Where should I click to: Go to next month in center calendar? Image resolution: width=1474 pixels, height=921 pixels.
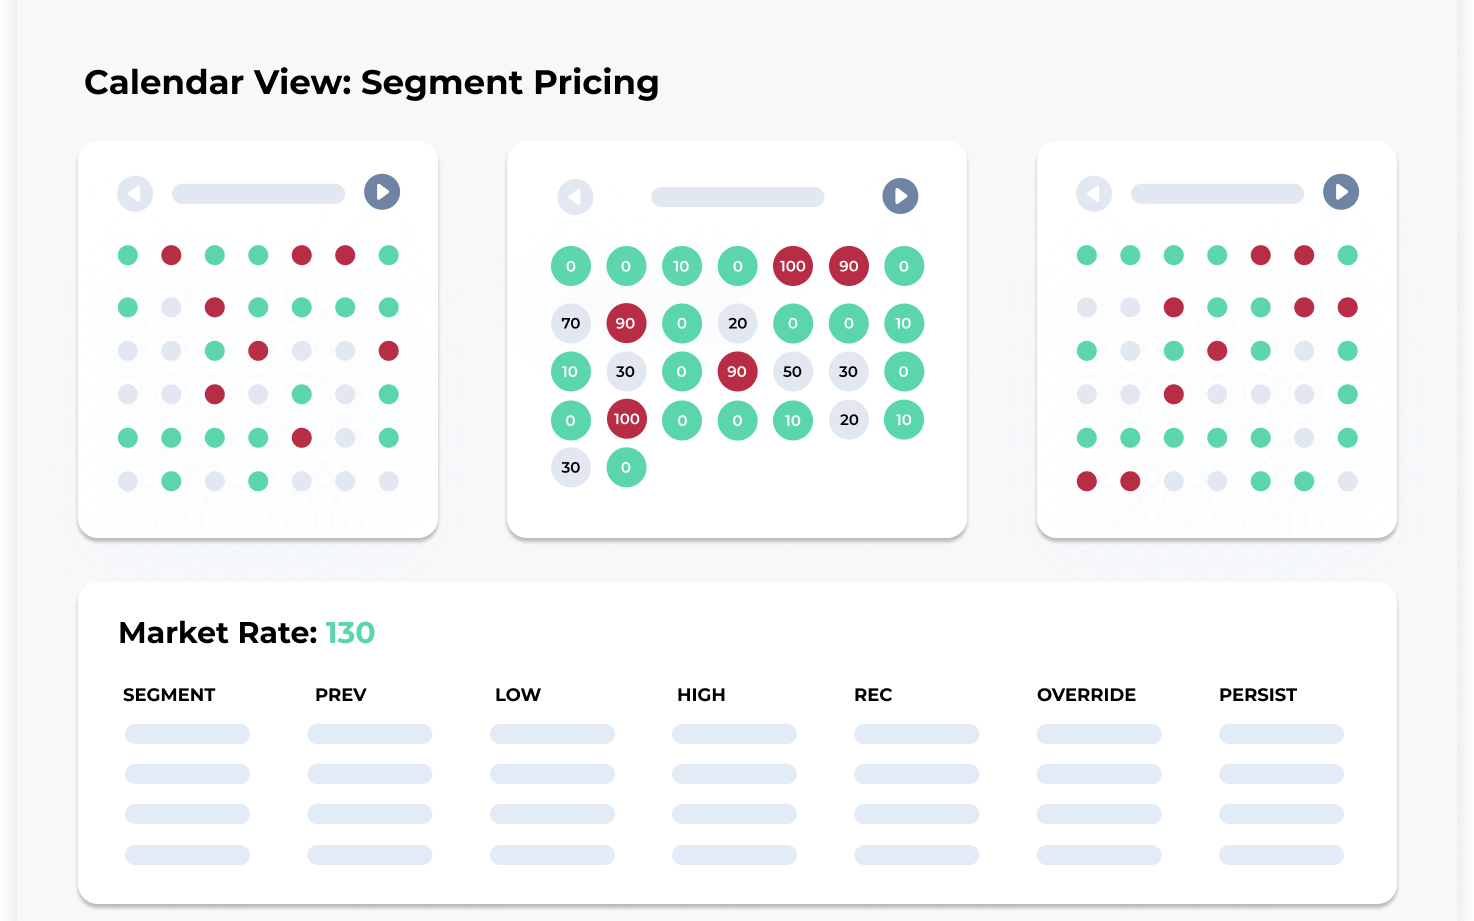900,196
